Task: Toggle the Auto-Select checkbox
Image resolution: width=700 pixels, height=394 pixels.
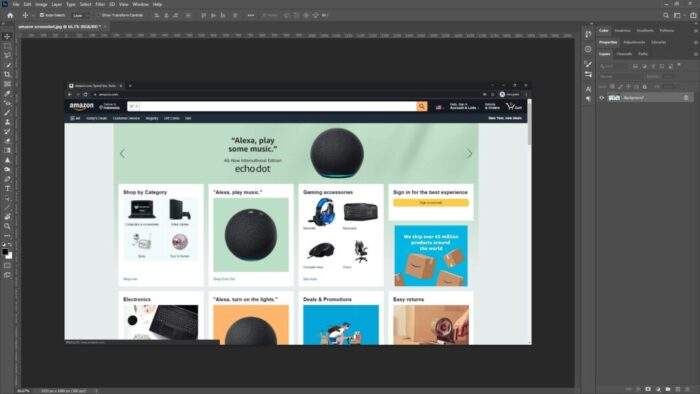Action: [42, 15]
